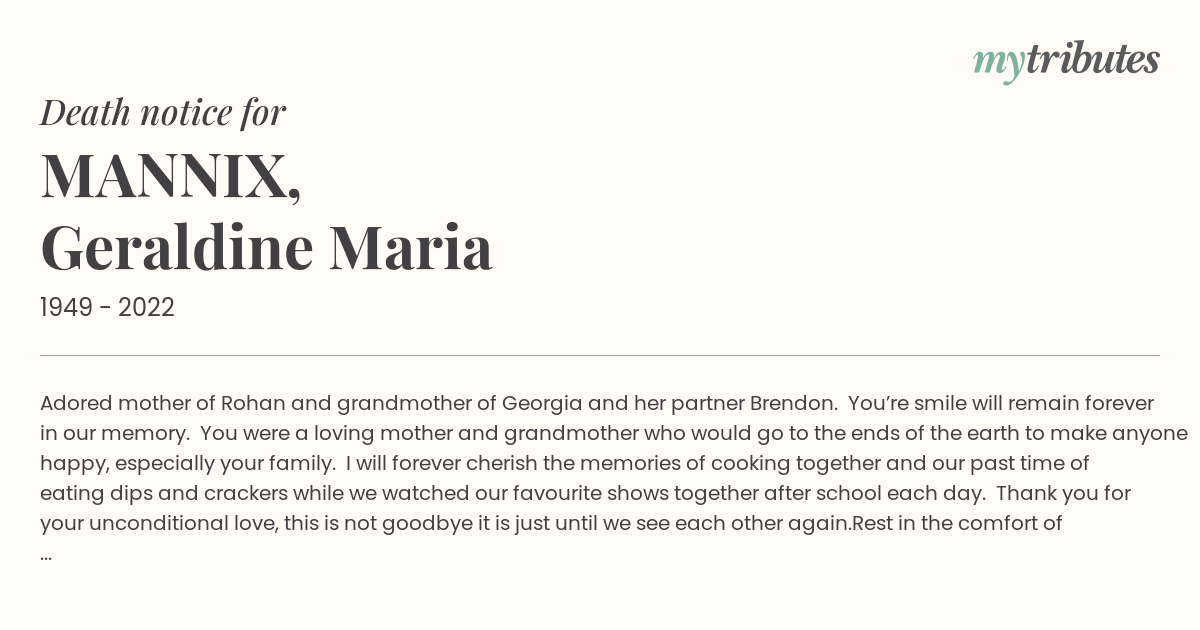Click the mytributes logo
This screenshot has width=1200, height=630.
coord(1066,62)
